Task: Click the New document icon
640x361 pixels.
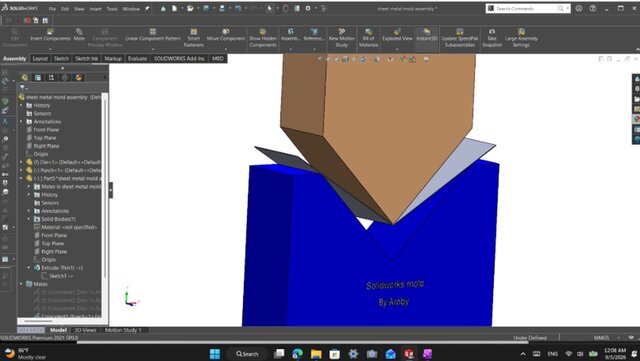Action: (x=174, y=8)
